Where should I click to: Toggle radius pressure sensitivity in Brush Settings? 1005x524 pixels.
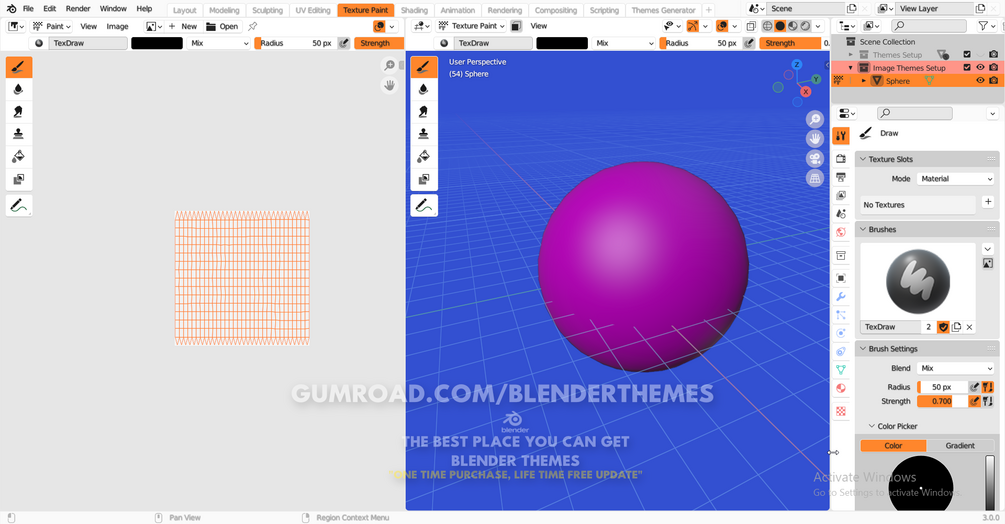974,387
